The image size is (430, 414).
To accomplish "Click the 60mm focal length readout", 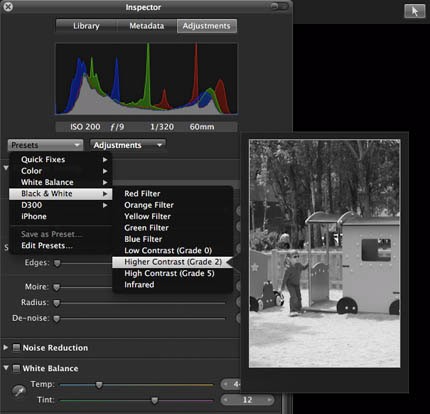I will 202,127.
